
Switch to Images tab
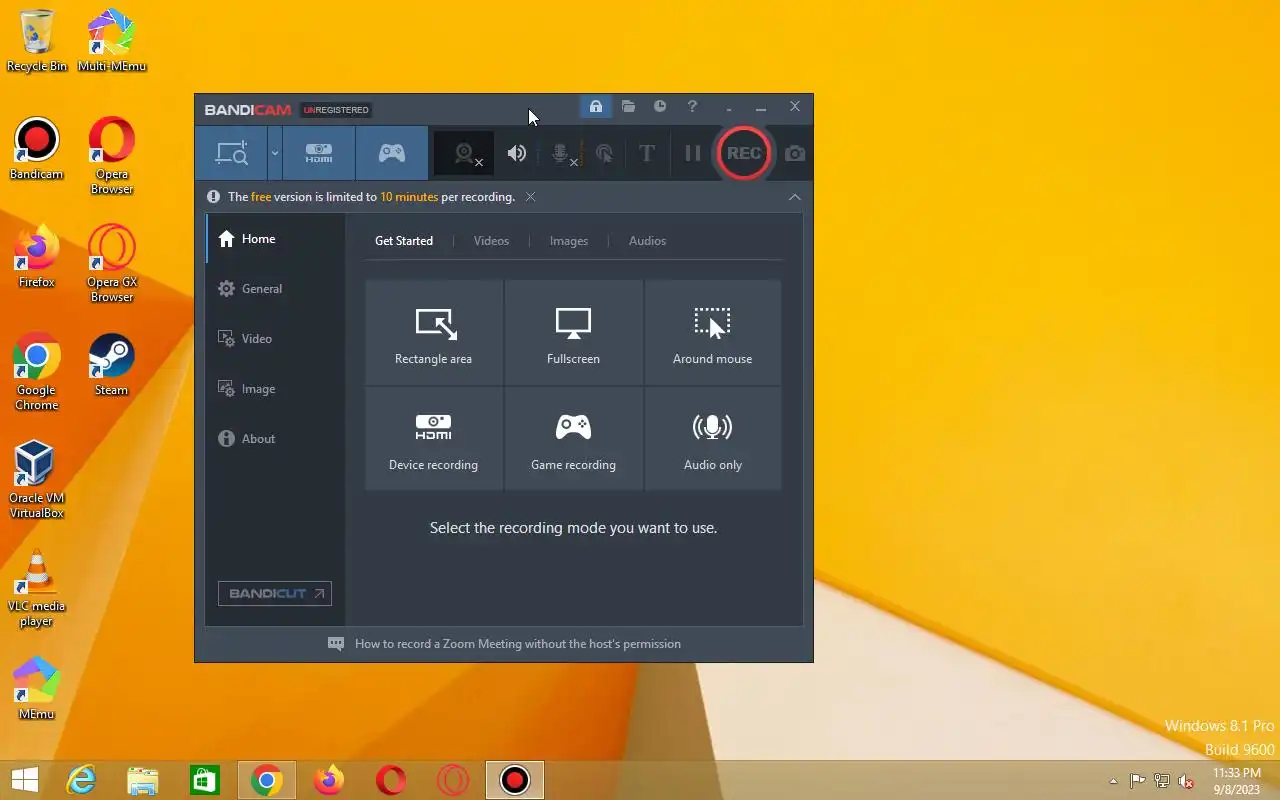(569, 241)
